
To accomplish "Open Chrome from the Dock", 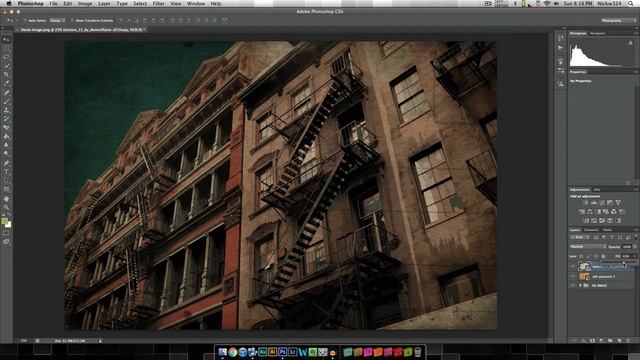I will pos(233,352).
